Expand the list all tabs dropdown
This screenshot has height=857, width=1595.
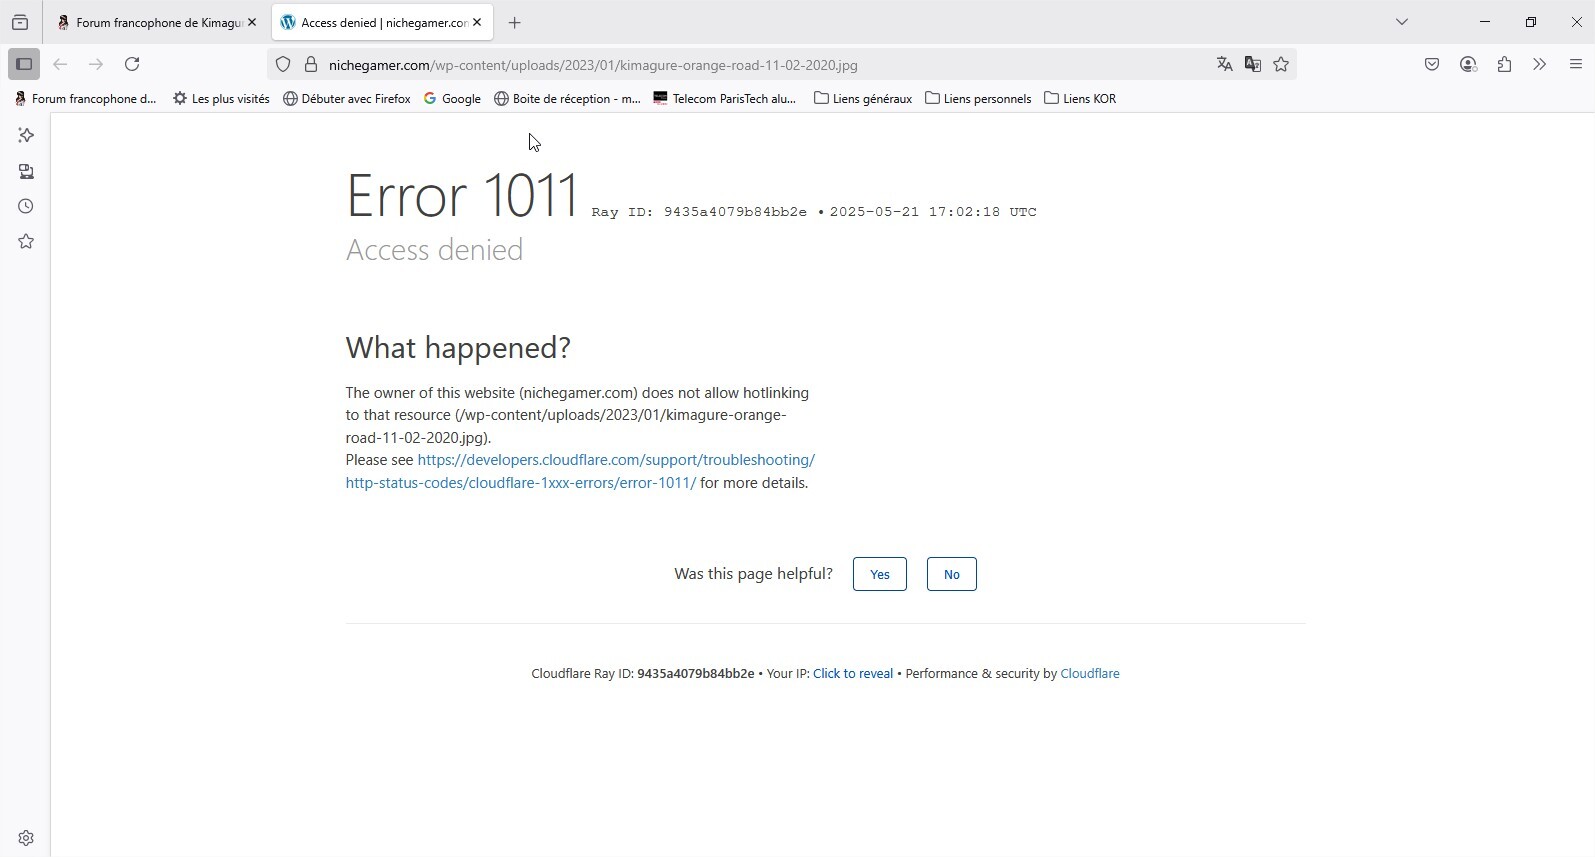1401,22
